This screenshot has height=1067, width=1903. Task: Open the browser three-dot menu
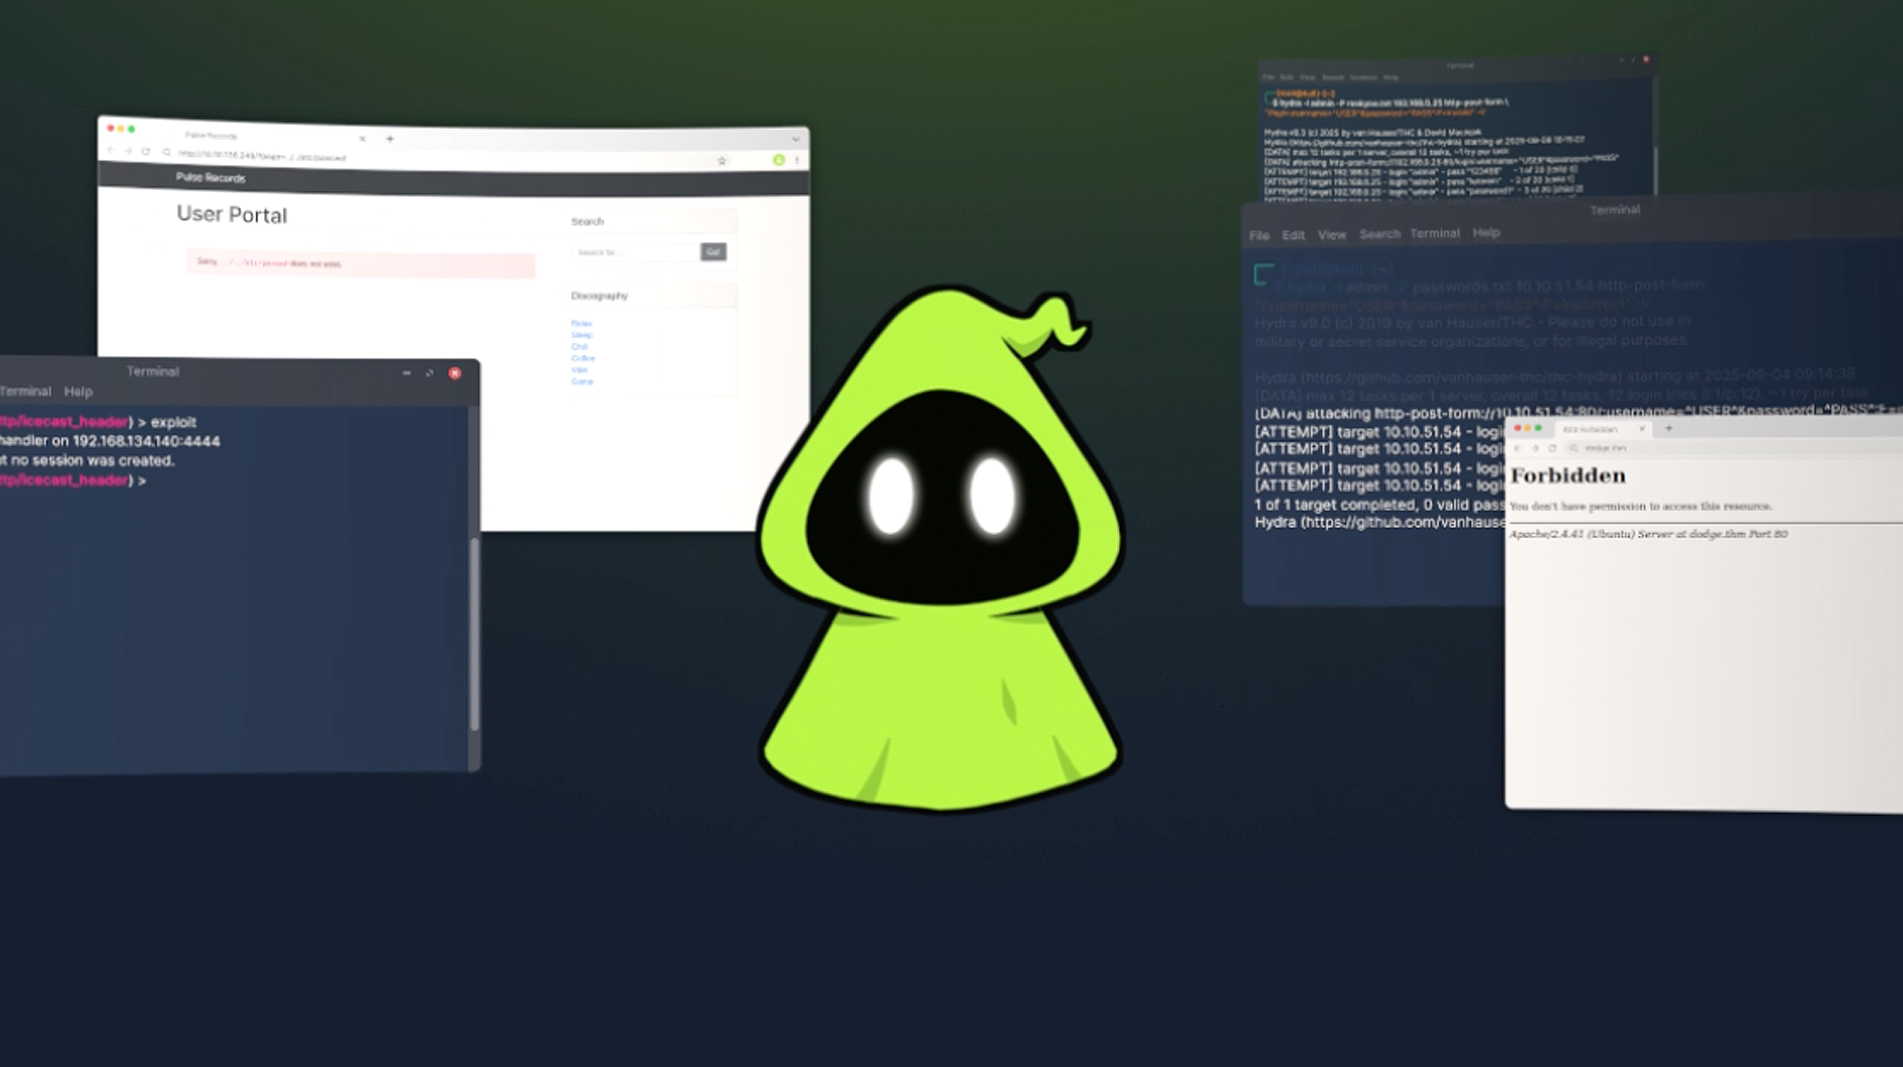point(797,160)
